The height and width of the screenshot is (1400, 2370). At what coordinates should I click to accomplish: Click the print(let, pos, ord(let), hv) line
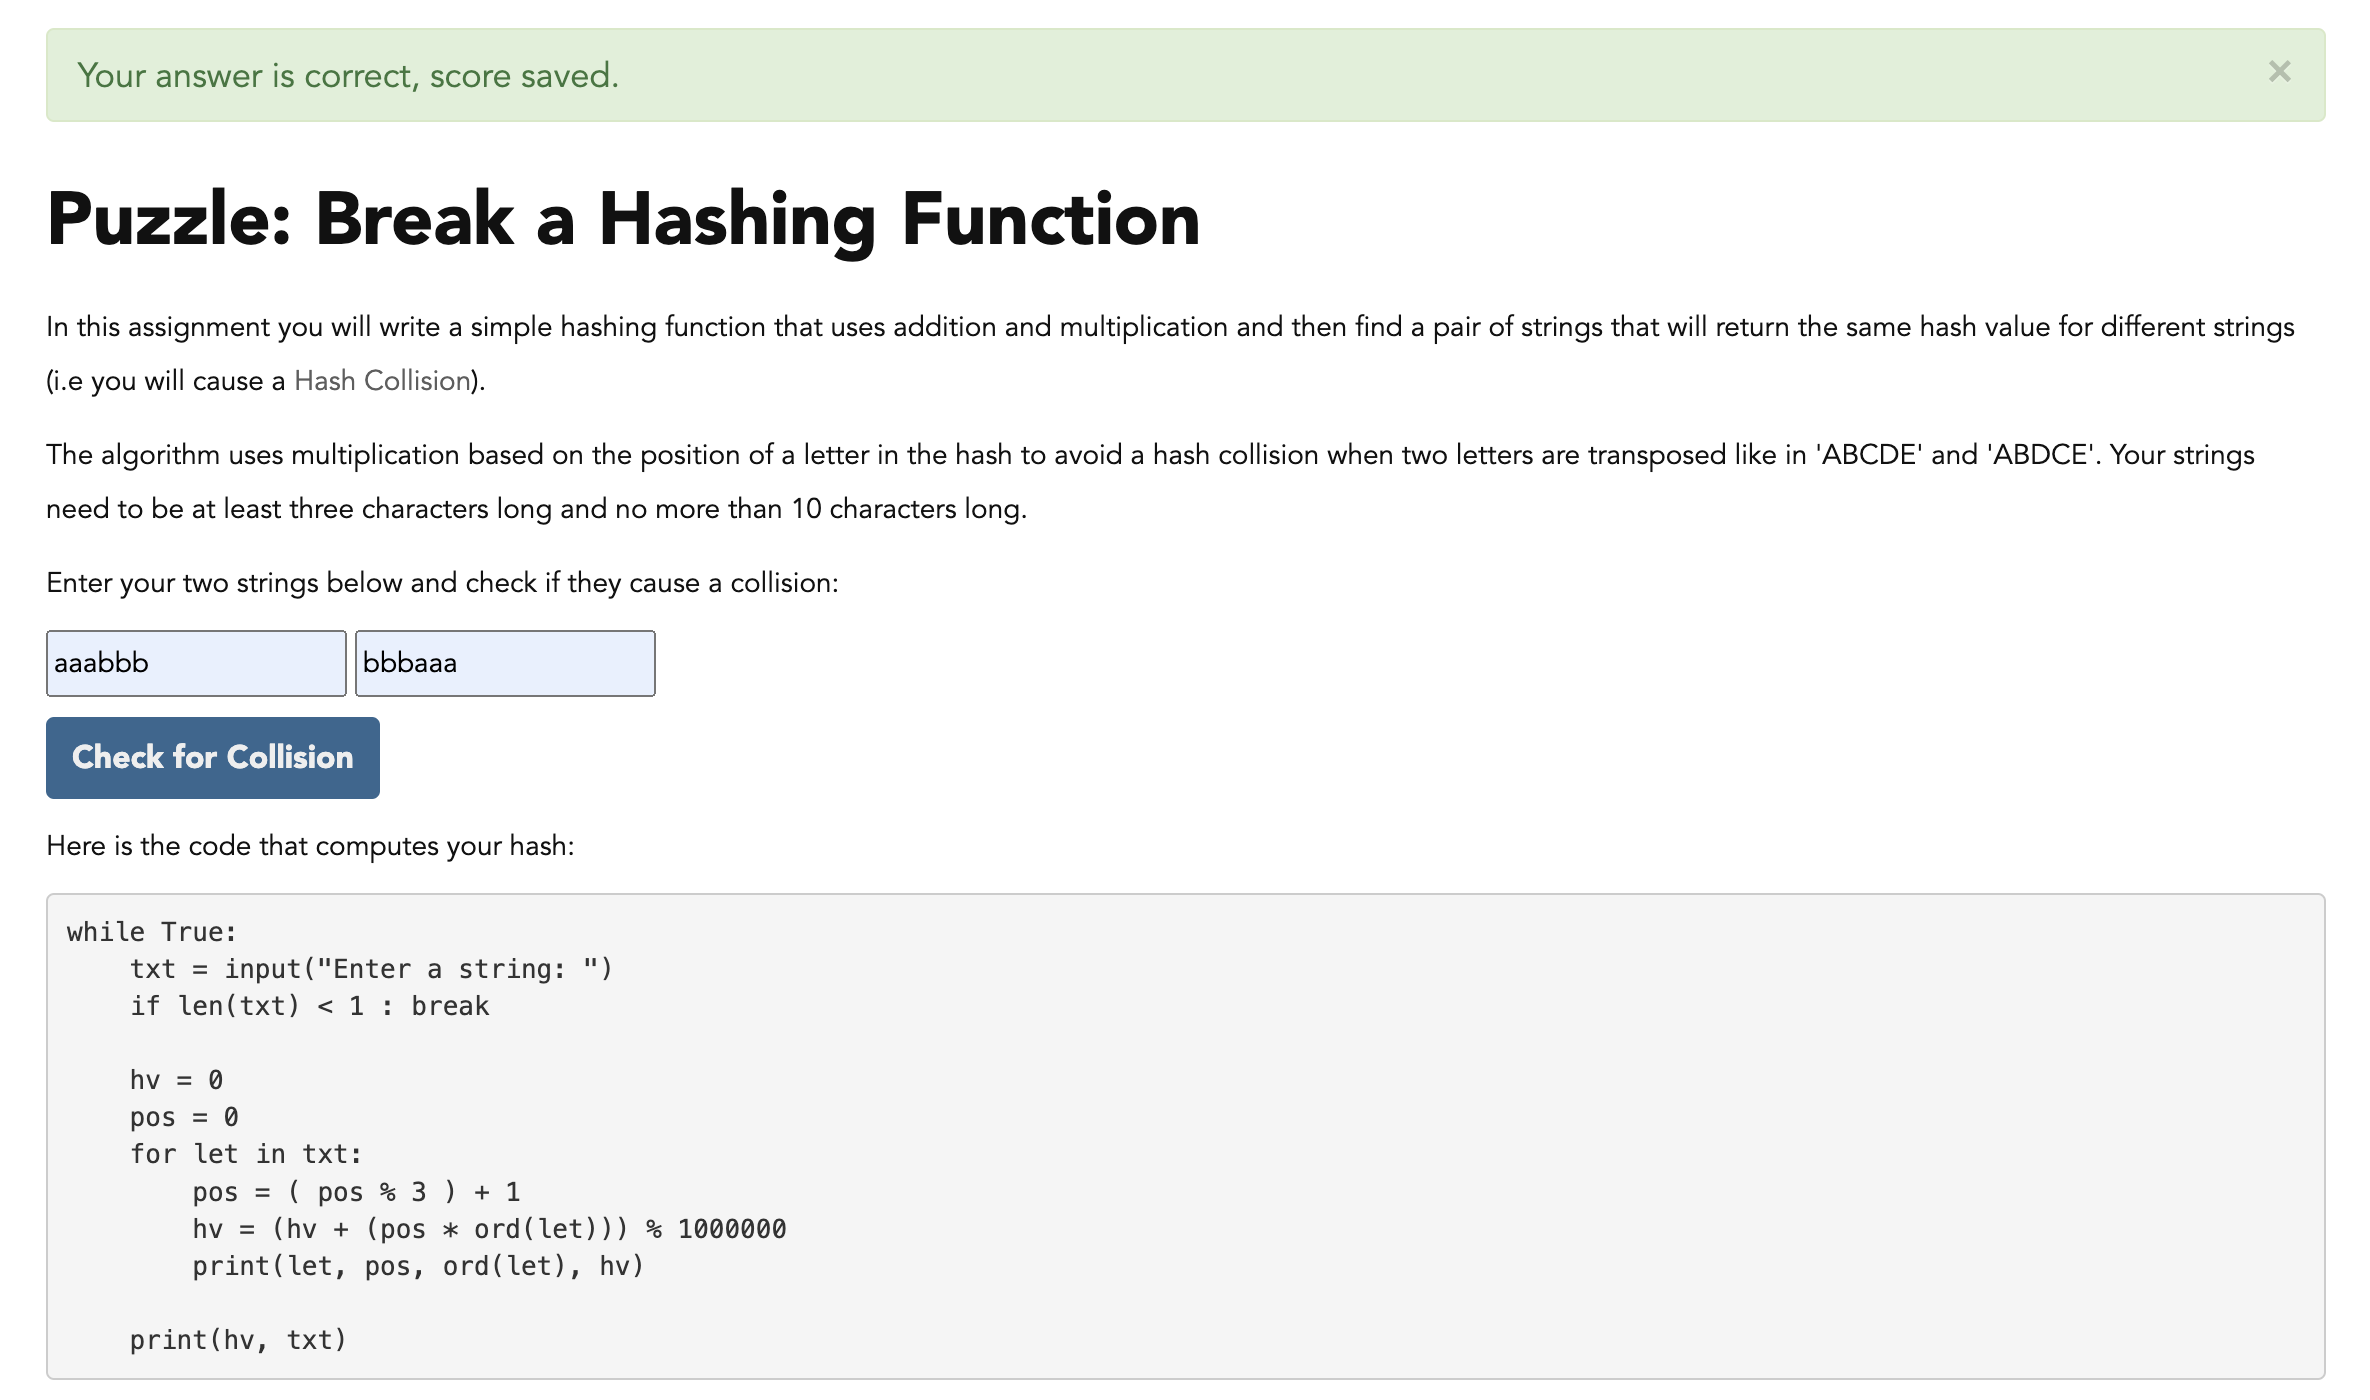418,1266
